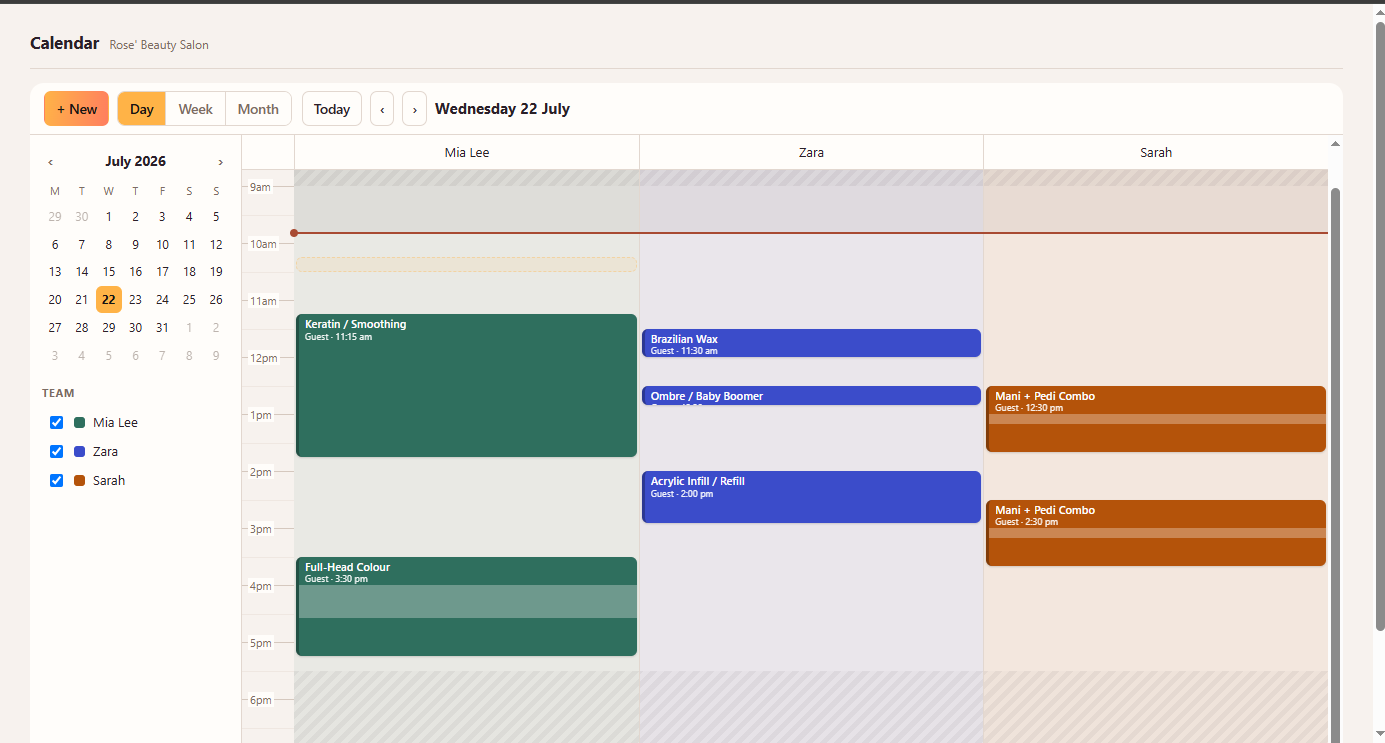This screenshot has width=1385, height=743.
Task: Select Sarah column header
Action: pos(1156,152)
